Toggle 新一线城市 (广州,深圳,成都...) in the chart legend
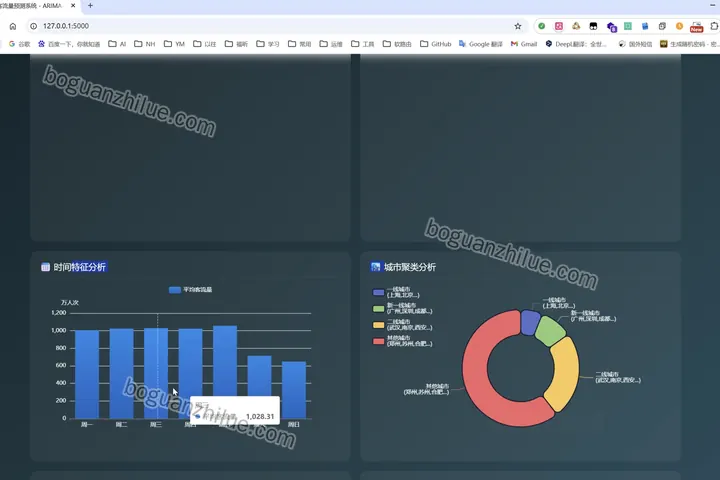 coord(402,308)
